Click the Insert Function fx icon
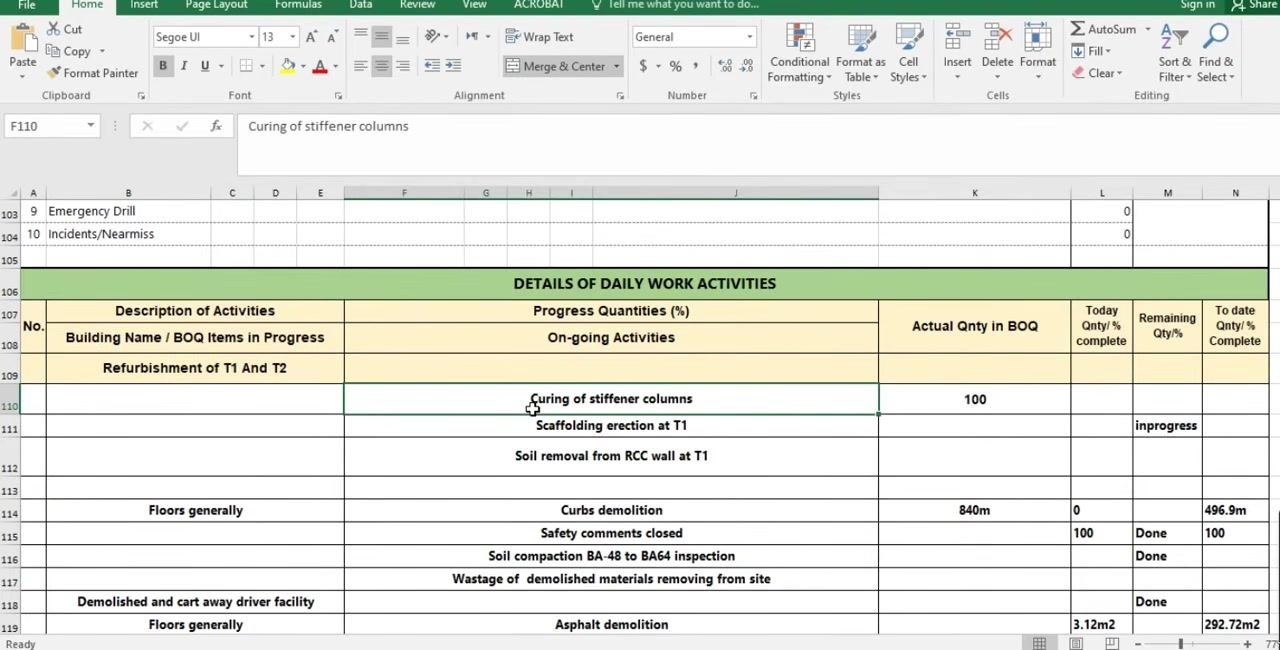 click(x=216, y=126)
